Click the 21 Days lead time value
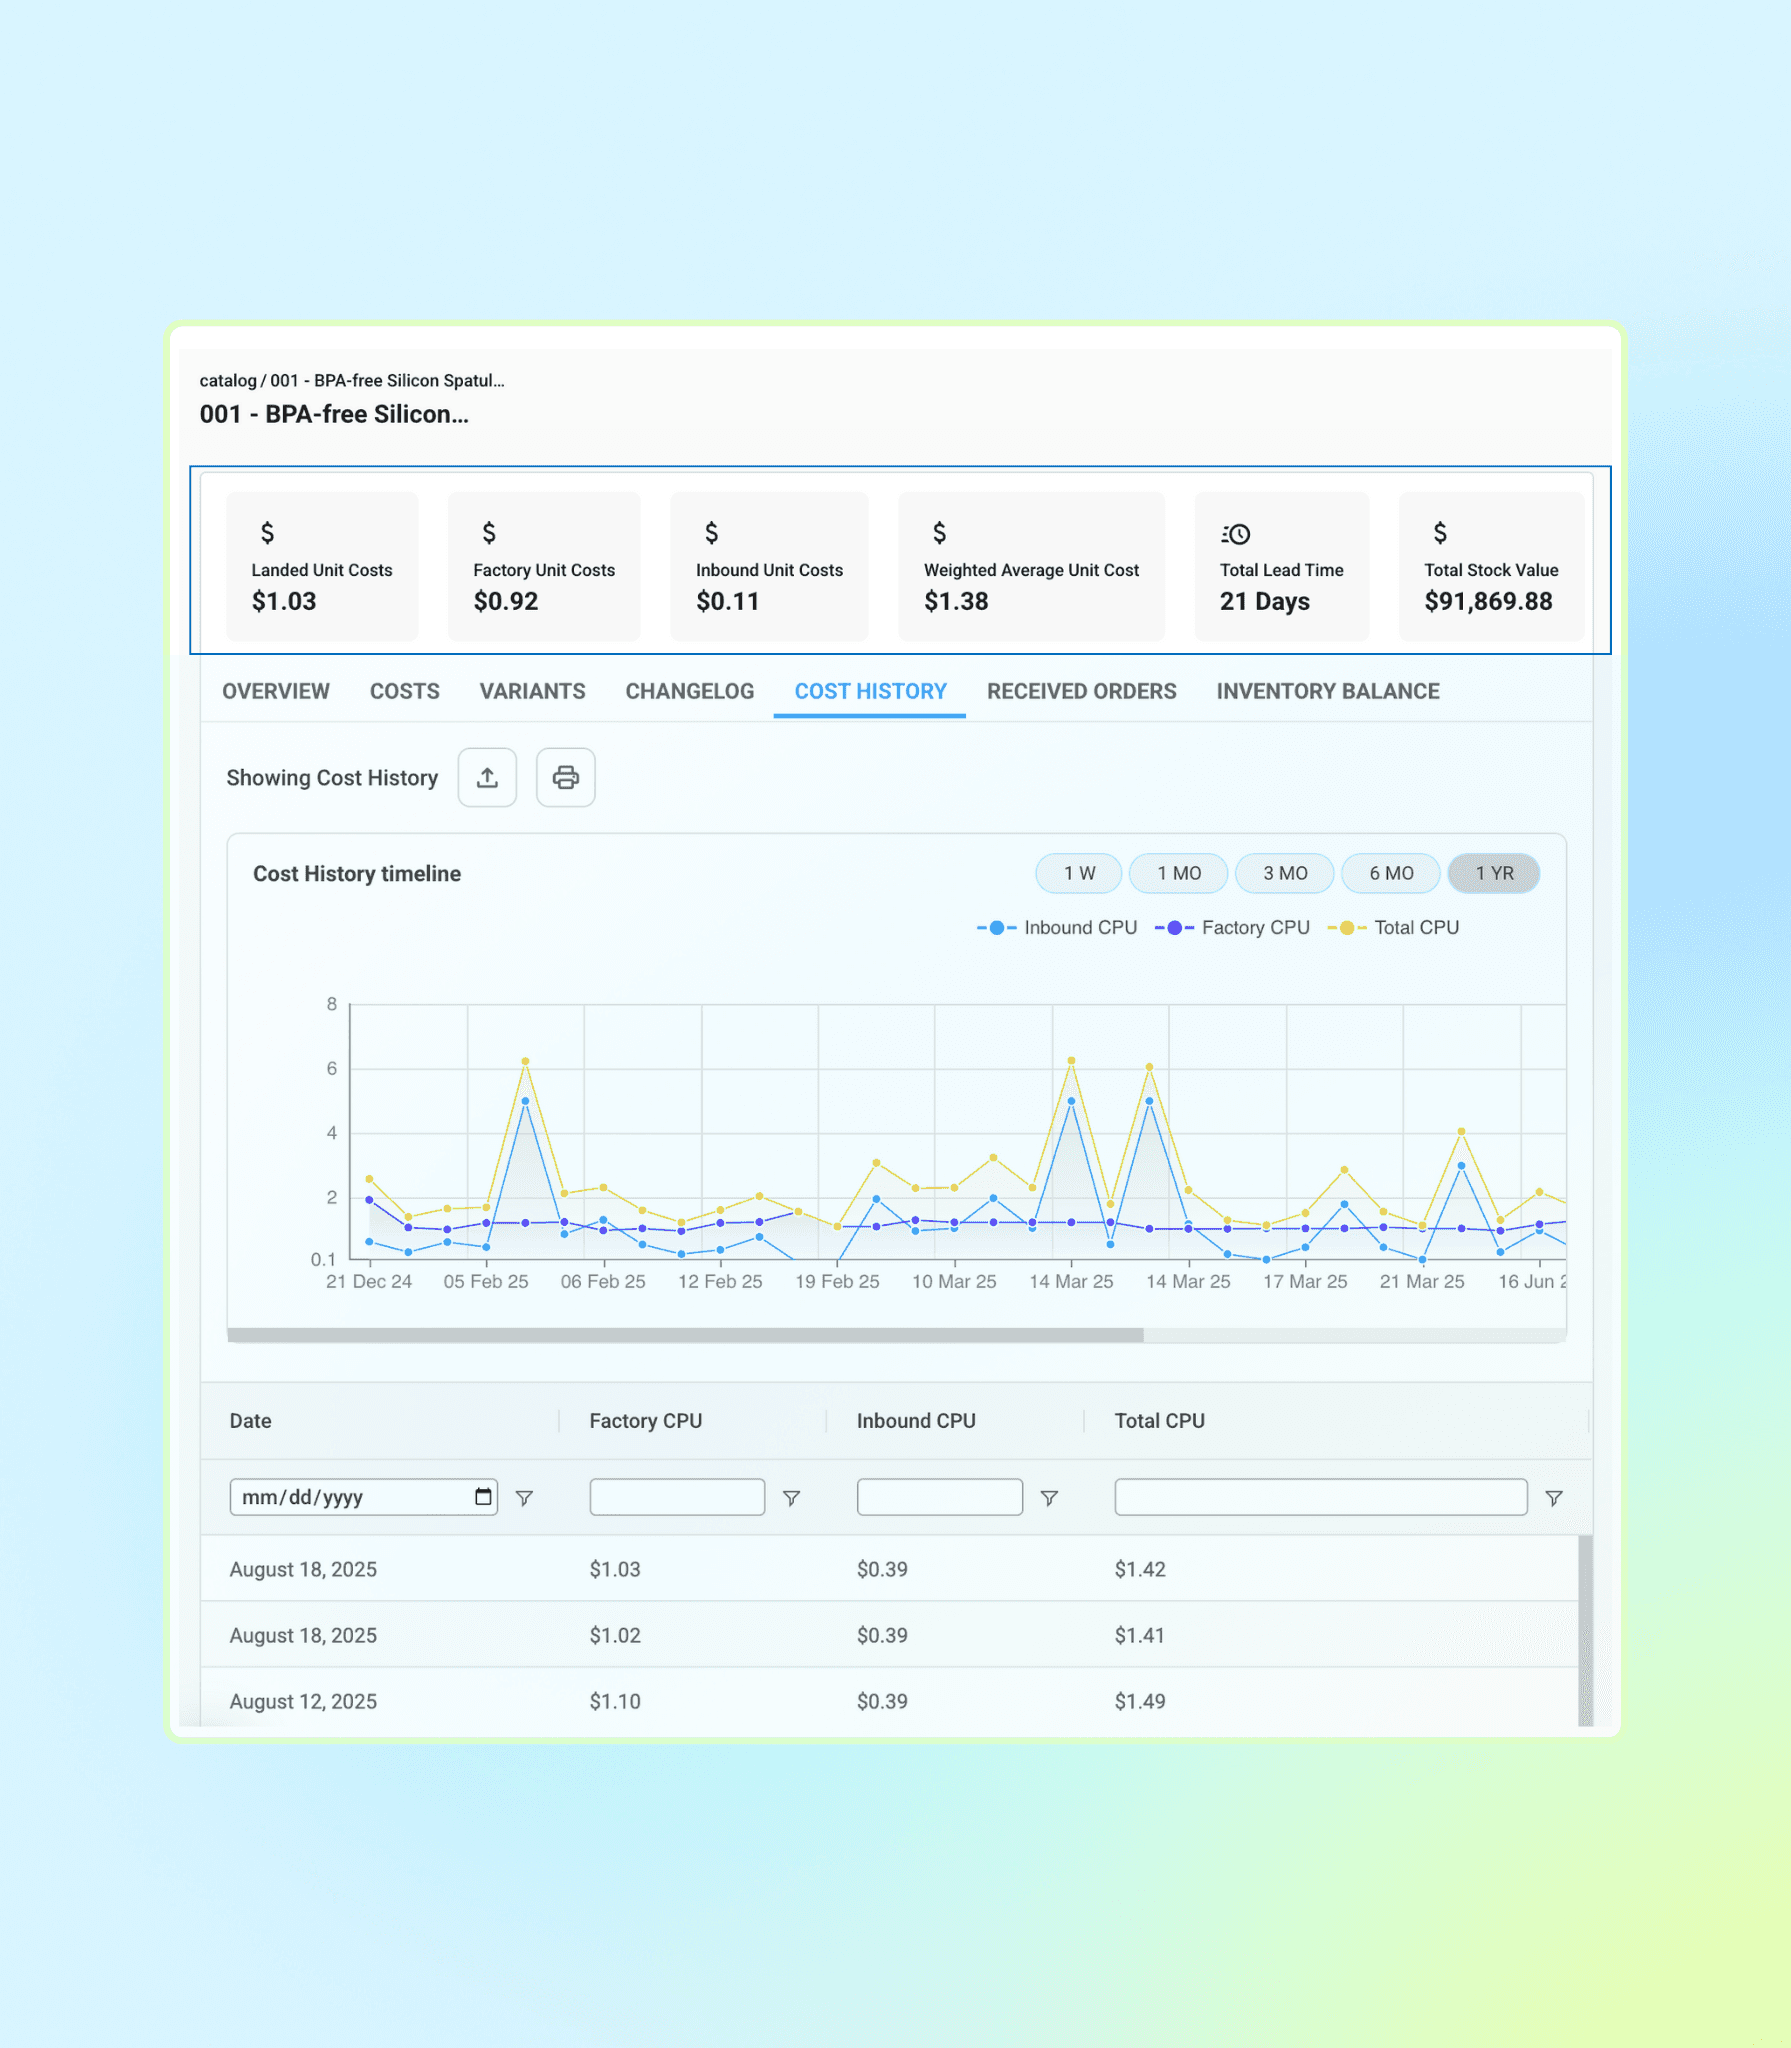Screen dimensions: 1791x2048 coord(1265,601)
